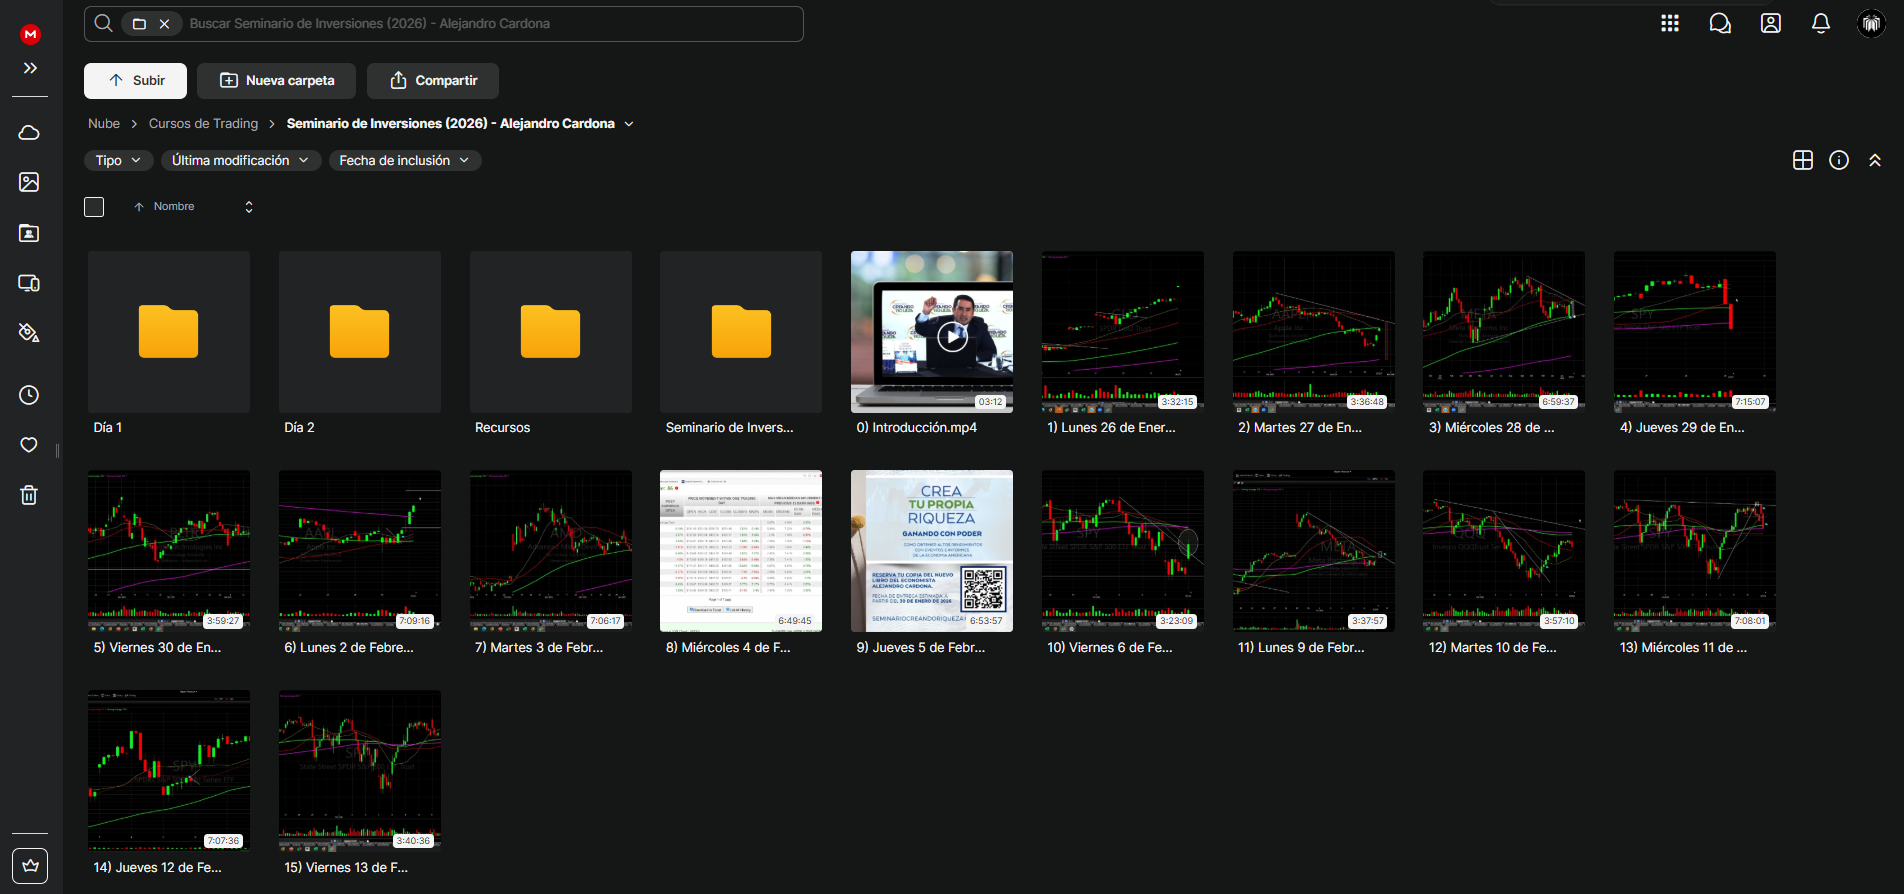
Task: Show the info panel icon
Action: (x=1839, y=160)
